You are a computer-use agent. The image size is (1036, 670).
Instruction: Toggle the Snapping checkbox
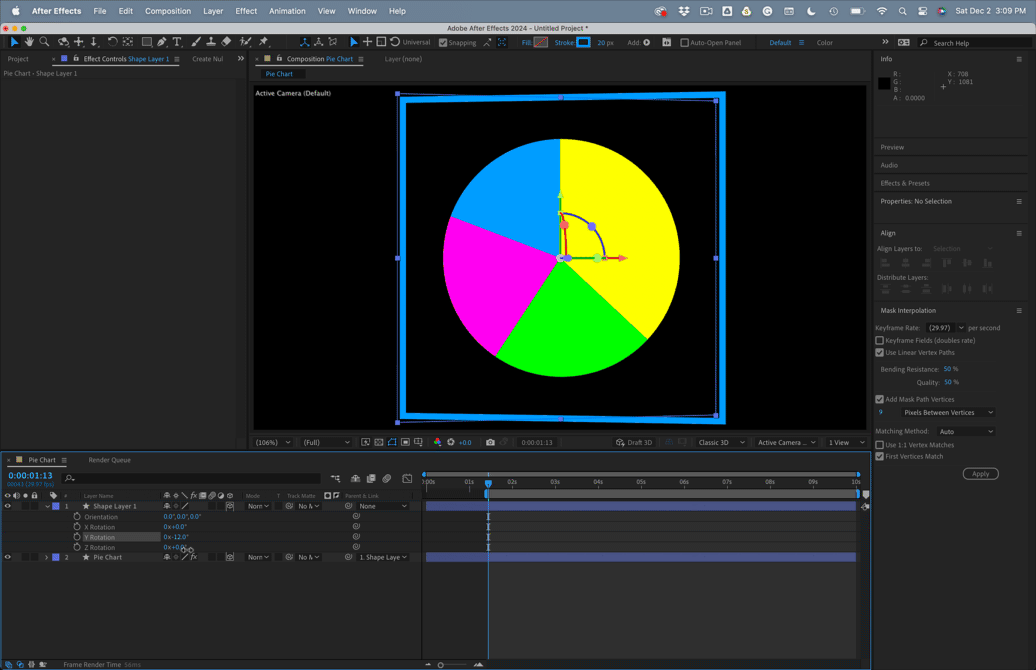click(x=443, y=42)
